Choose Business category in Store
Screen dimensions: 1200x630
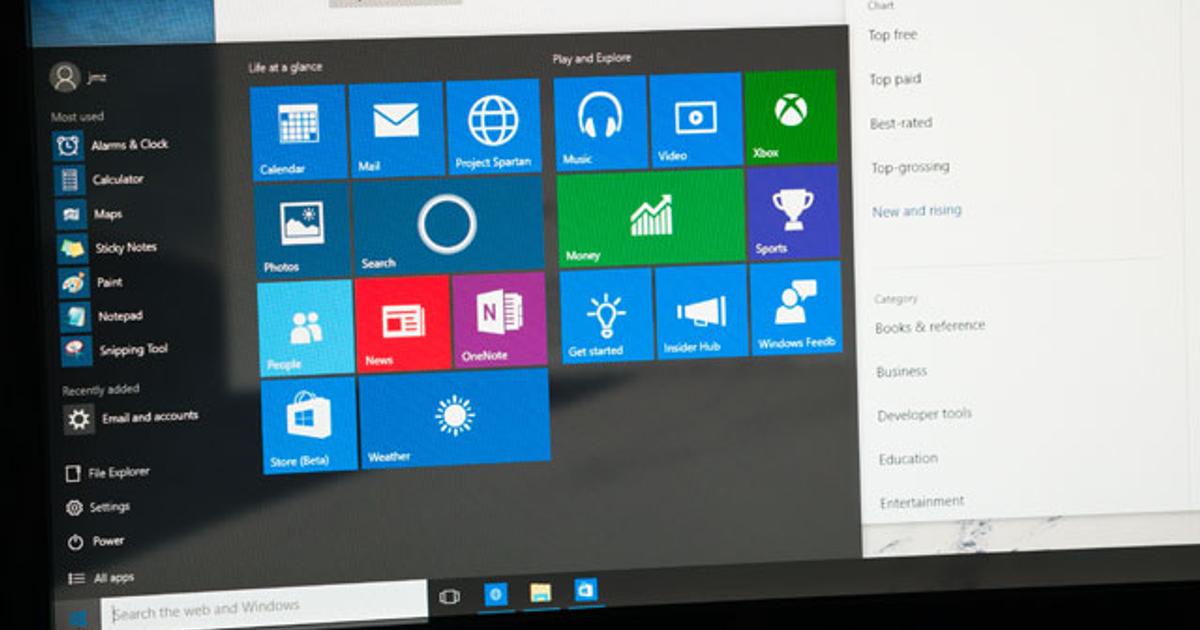tap(902, 372)
